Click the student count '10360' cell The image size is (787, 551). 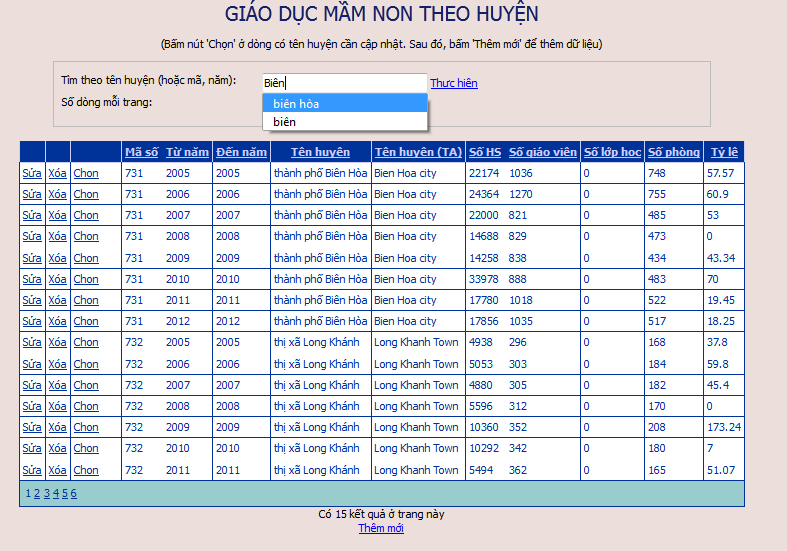(x=484, y=428)
